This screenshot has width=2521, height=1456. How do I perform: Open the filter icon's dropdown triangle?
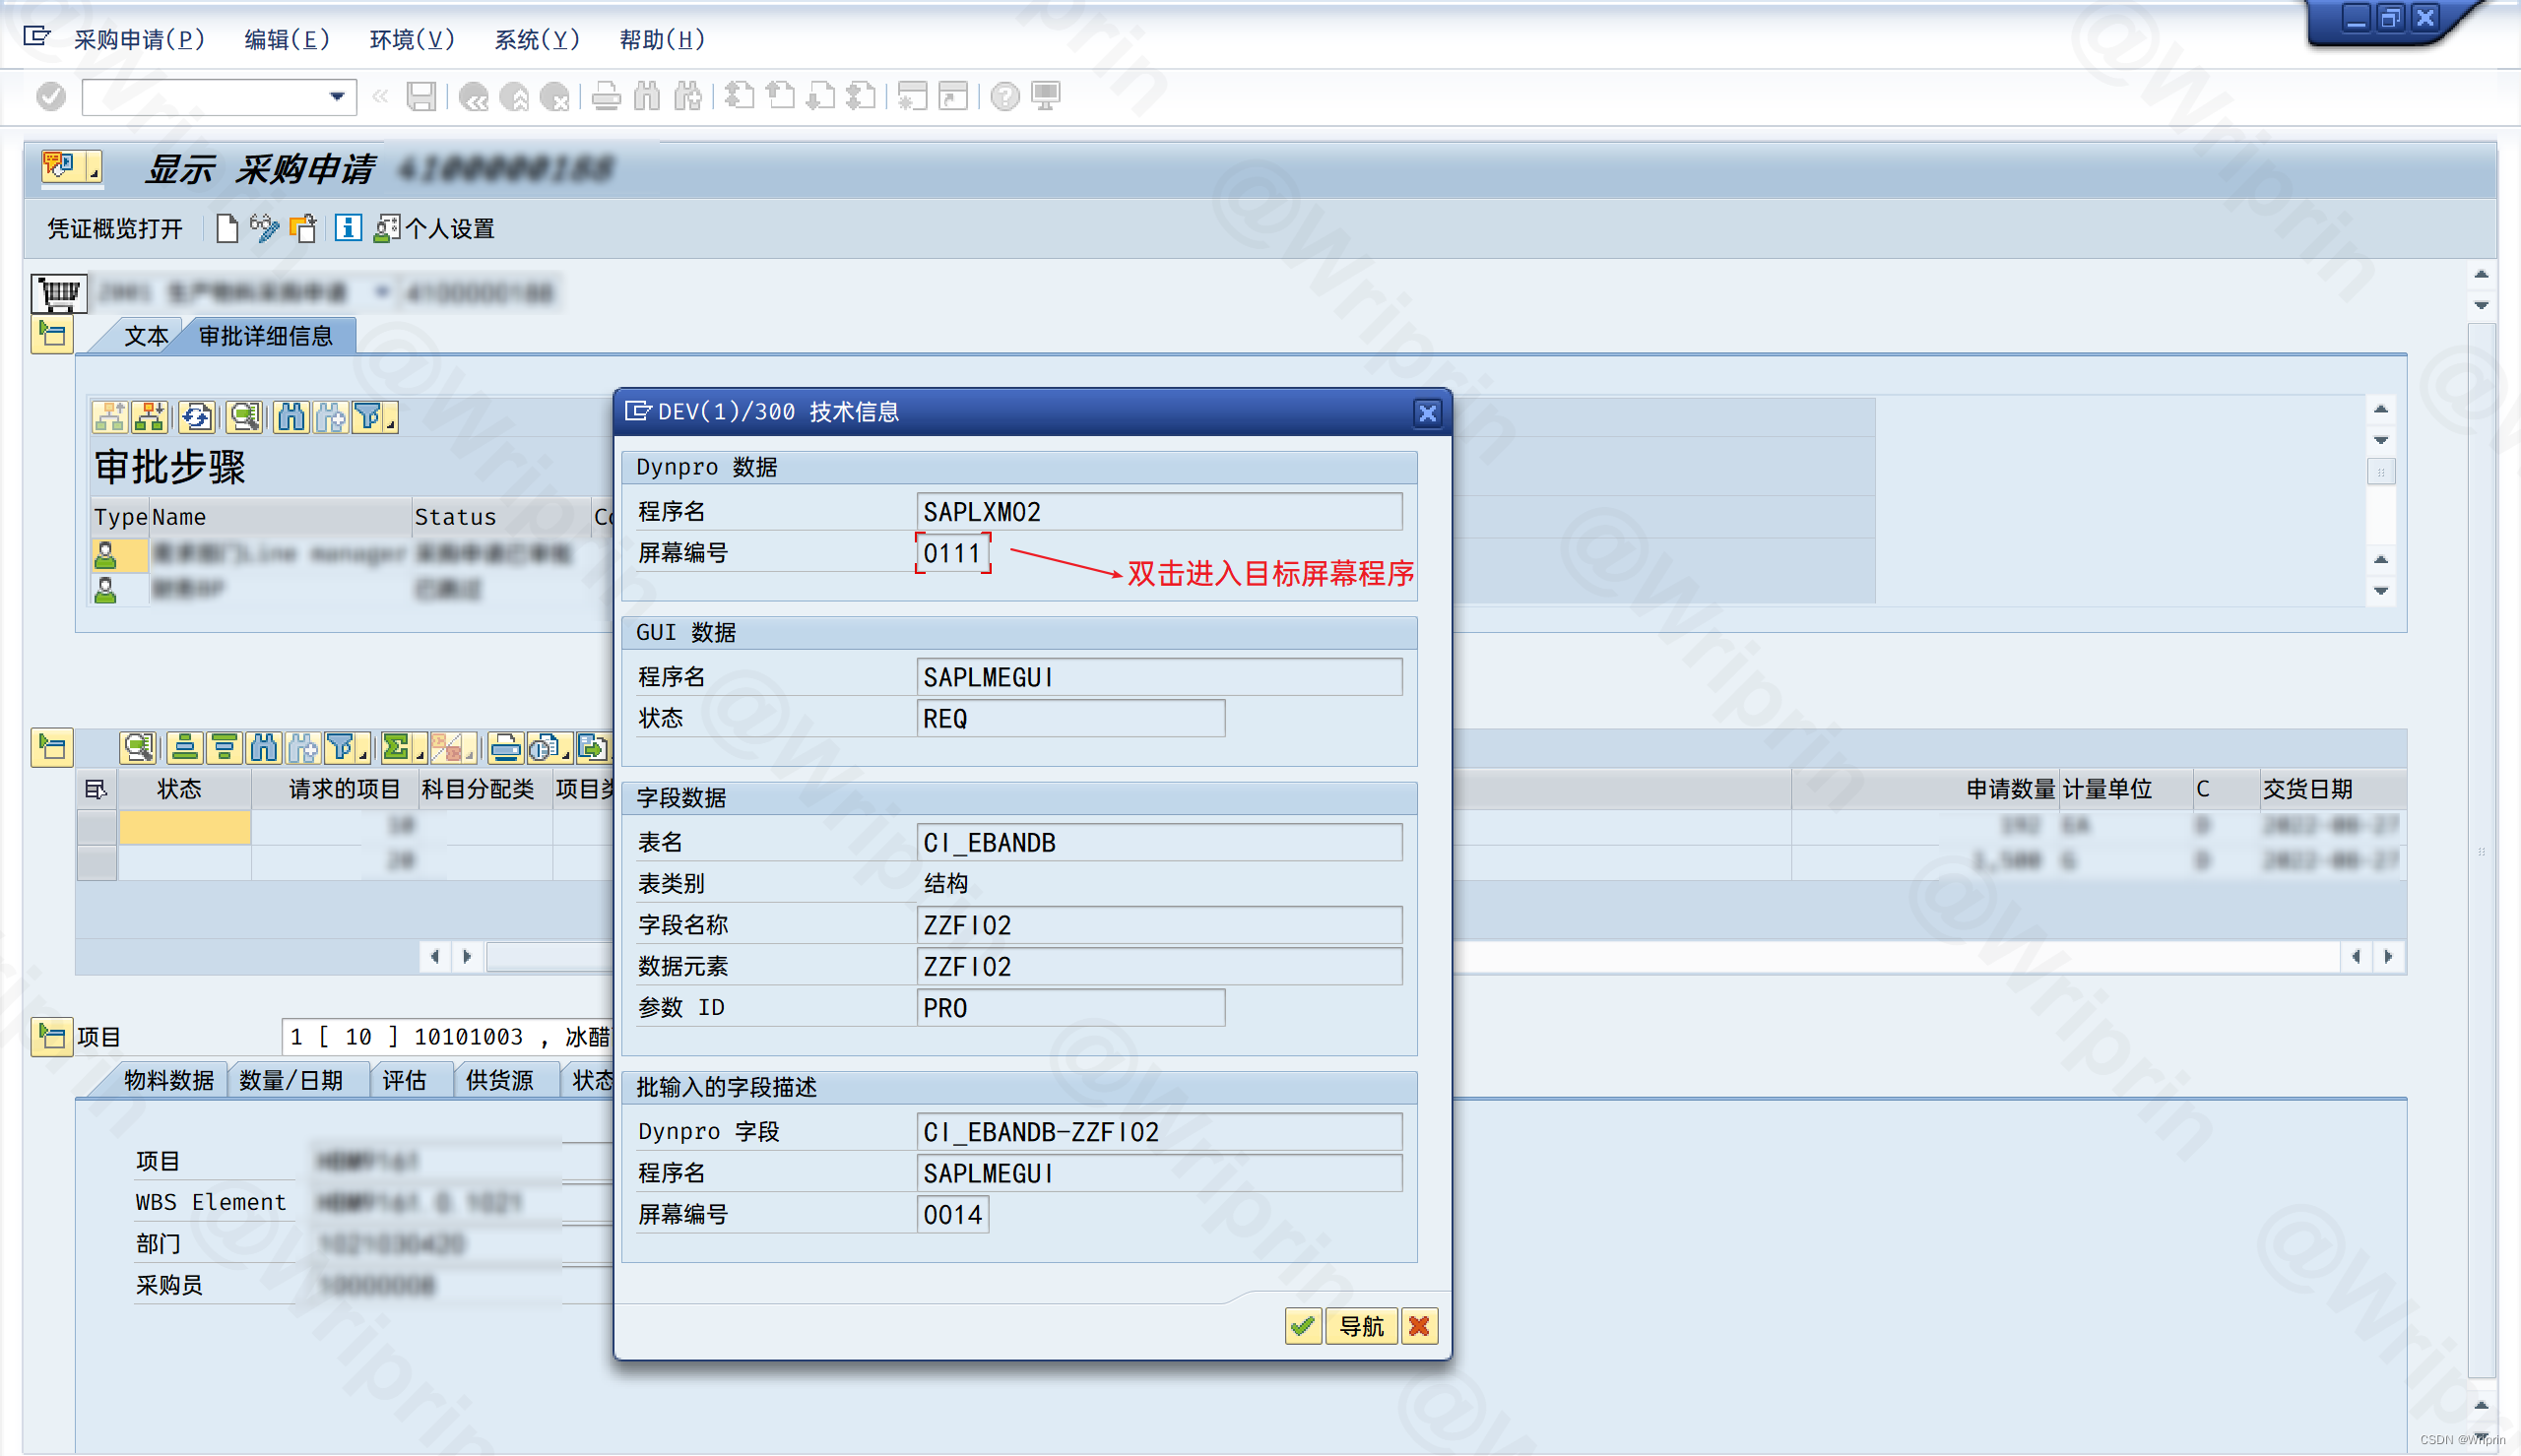(x=390, y=419)
